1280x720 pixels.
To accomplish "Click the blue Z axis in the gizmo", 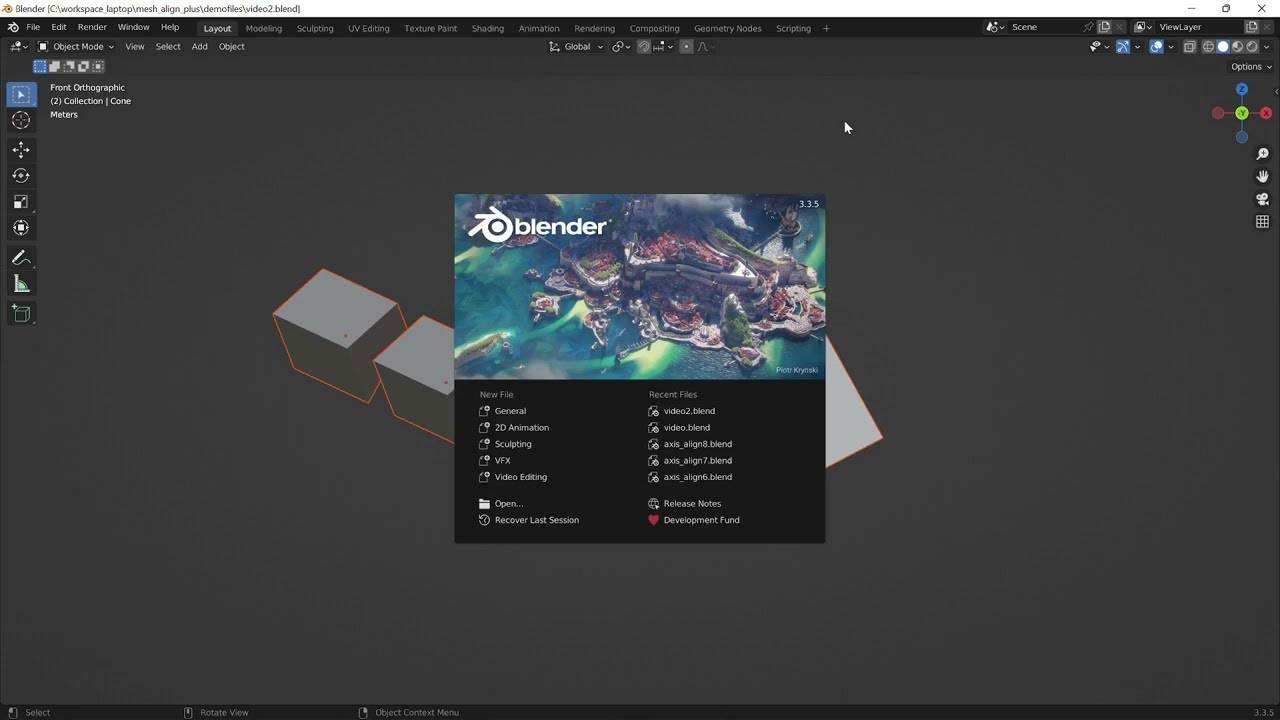I will click(x=1242, y=90).
